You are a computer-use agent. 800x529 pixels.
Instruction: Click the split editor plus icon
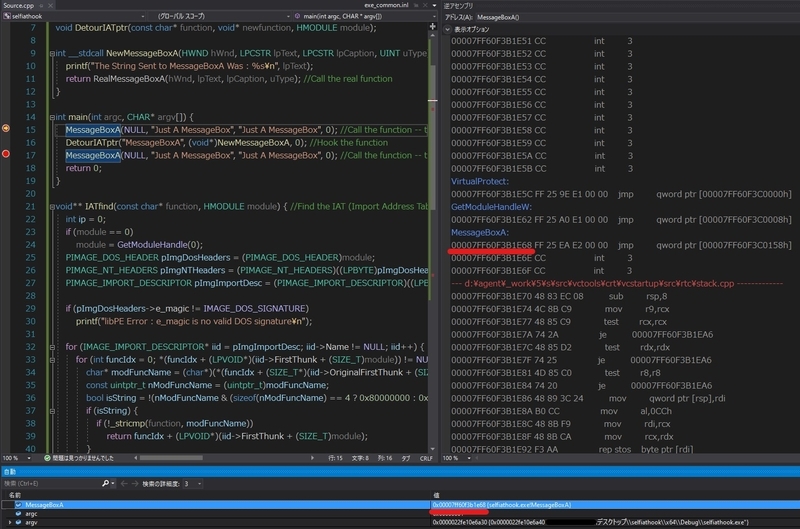coord(433,27)
